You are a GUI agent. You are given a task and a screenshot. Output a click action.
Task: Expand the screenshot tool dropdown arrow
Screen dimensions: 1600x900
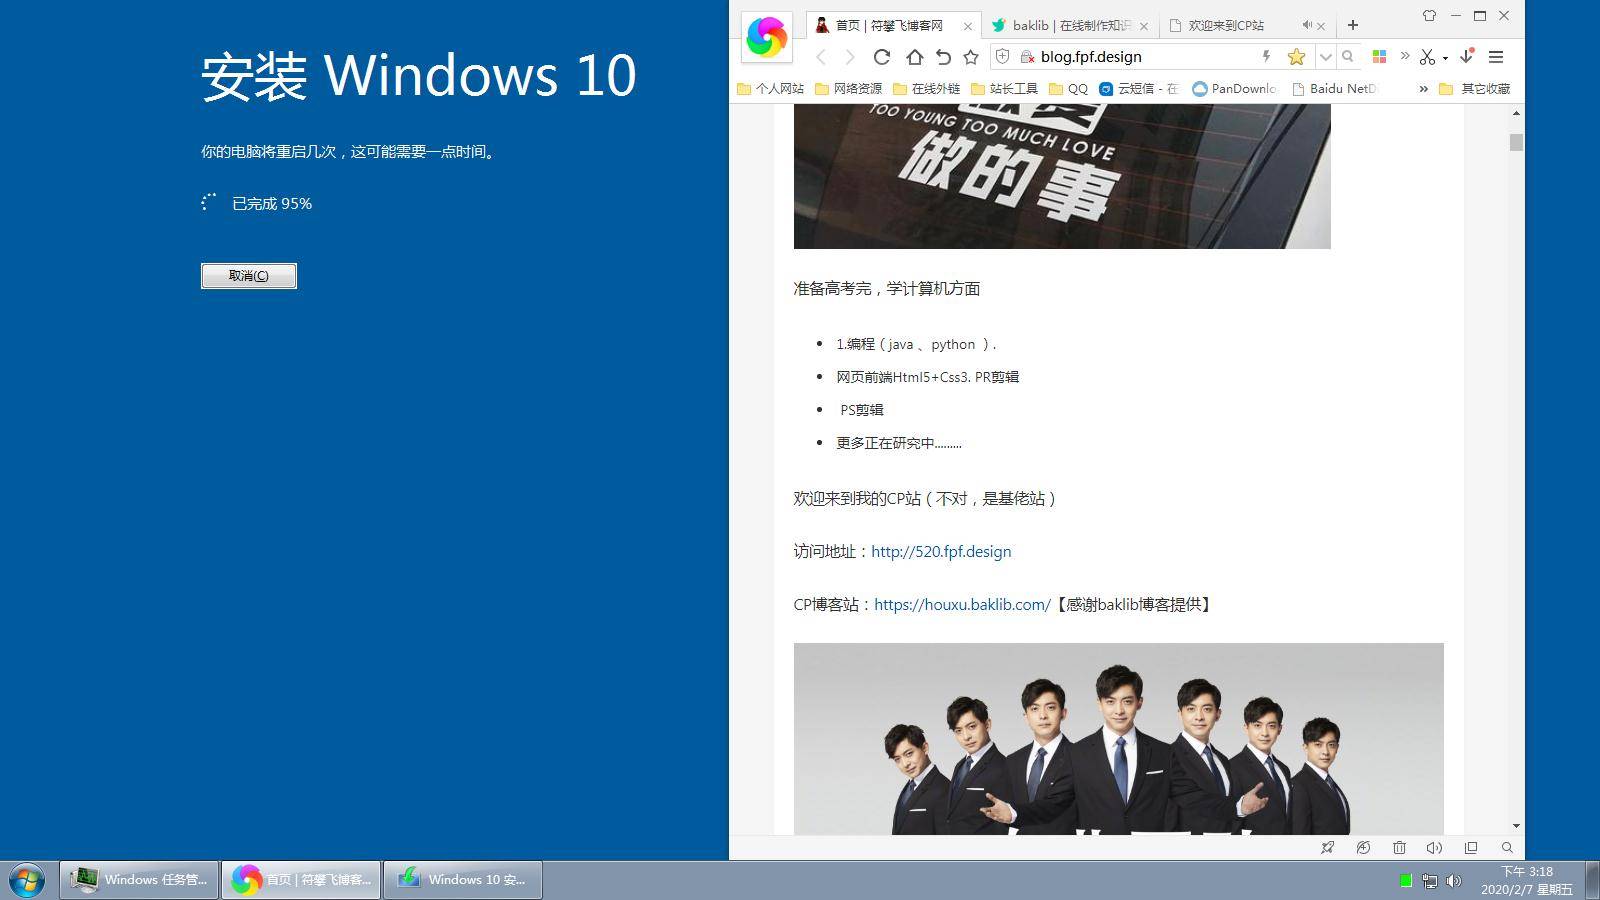pos(1445,58)
